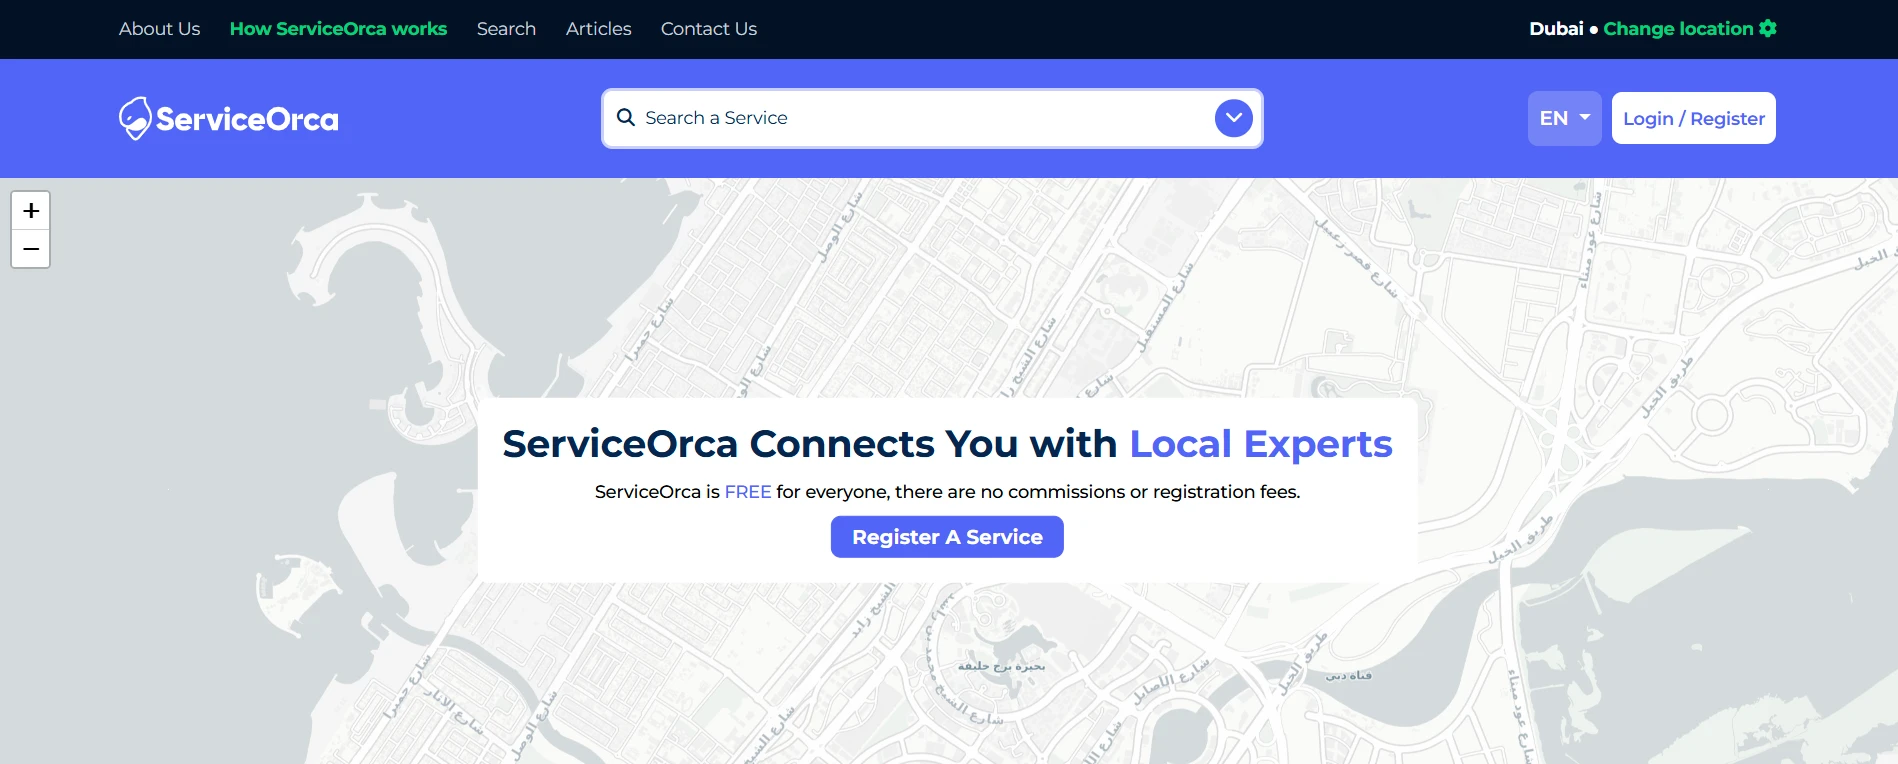
Task: Open the About Us page
Action: [x=159, y=29]
